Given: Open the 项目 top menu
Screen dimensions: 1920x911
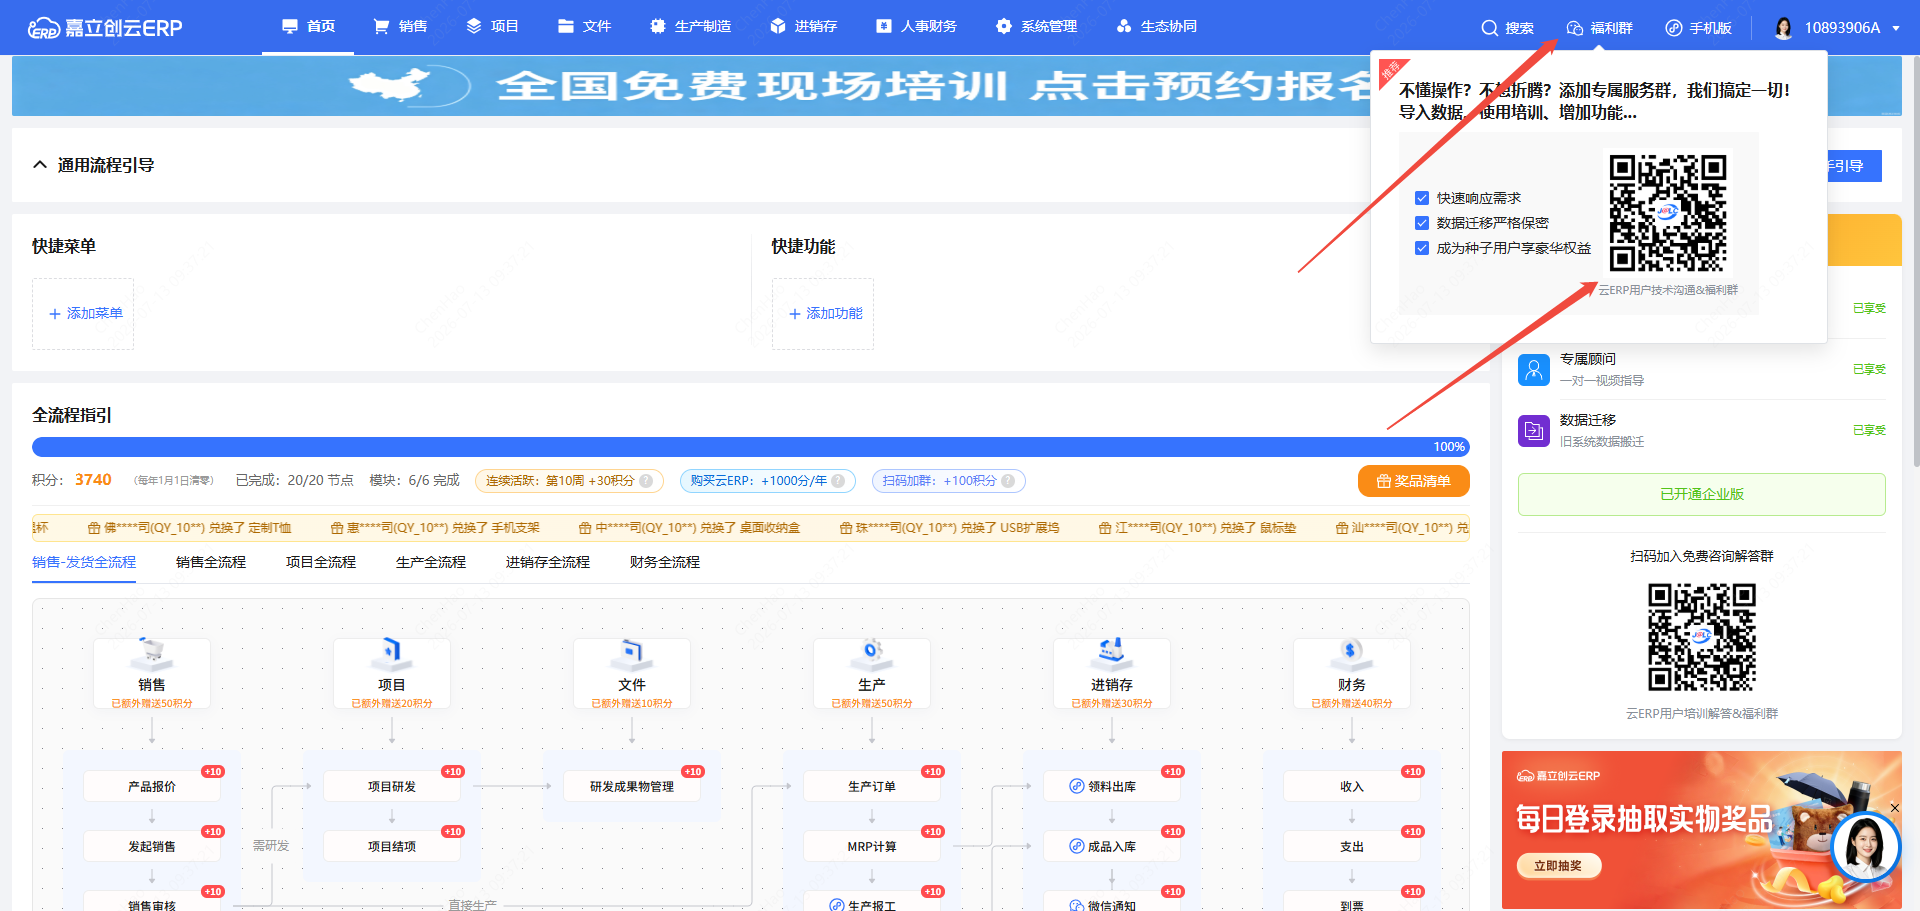Looking at the screenshot, I should (x=492, y=27).
